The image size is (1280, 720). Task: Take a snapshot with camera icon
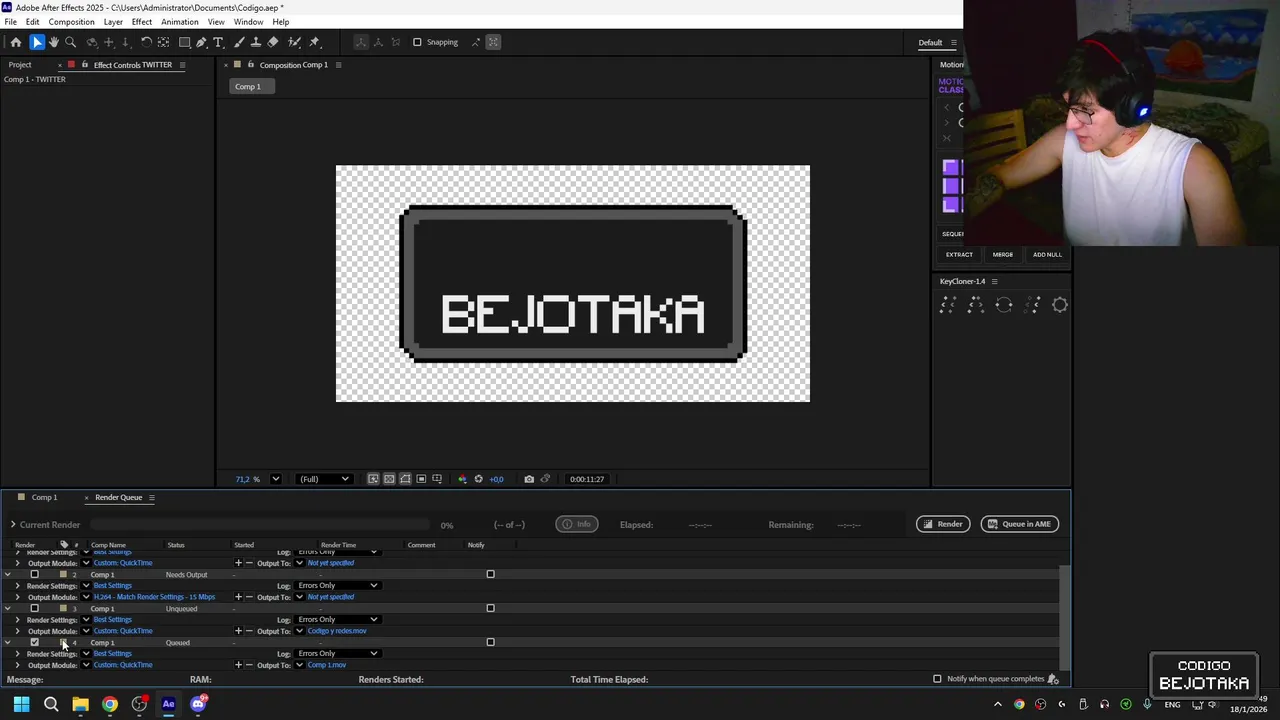click(x=529, y=479)
